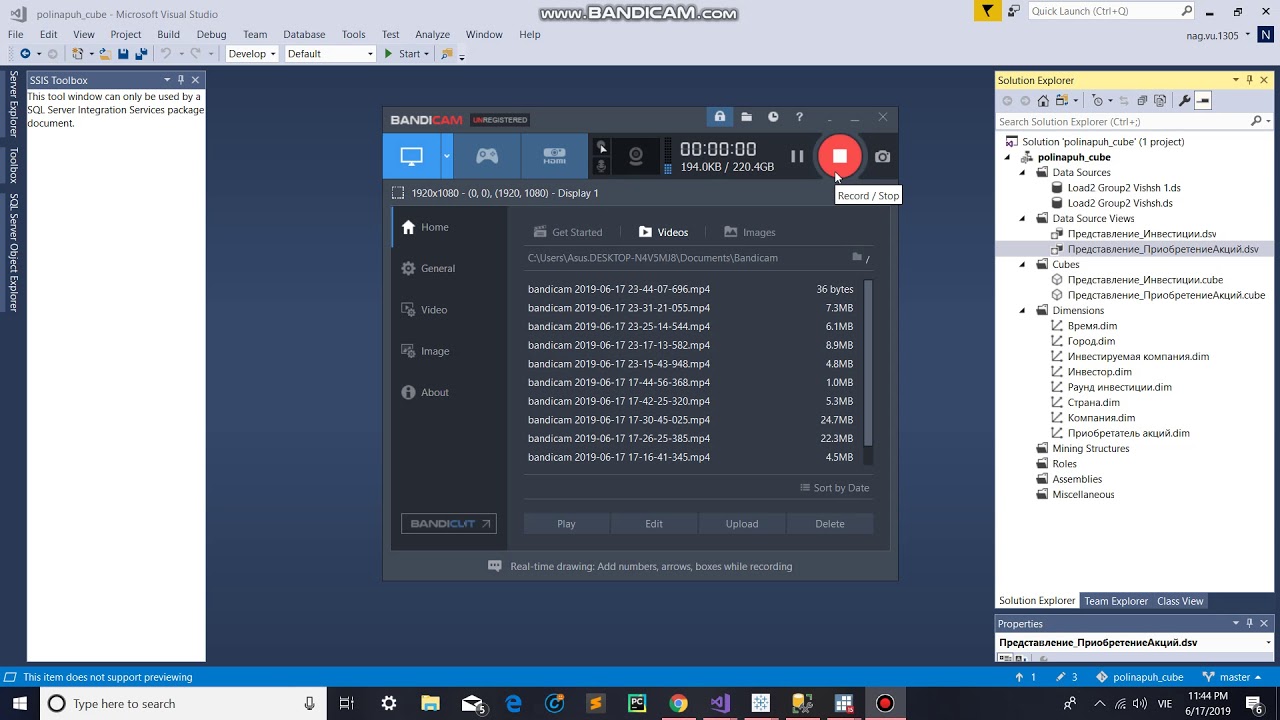
Task: Open Settings gear in Windows taskbar
Action: tap(389, 704)
